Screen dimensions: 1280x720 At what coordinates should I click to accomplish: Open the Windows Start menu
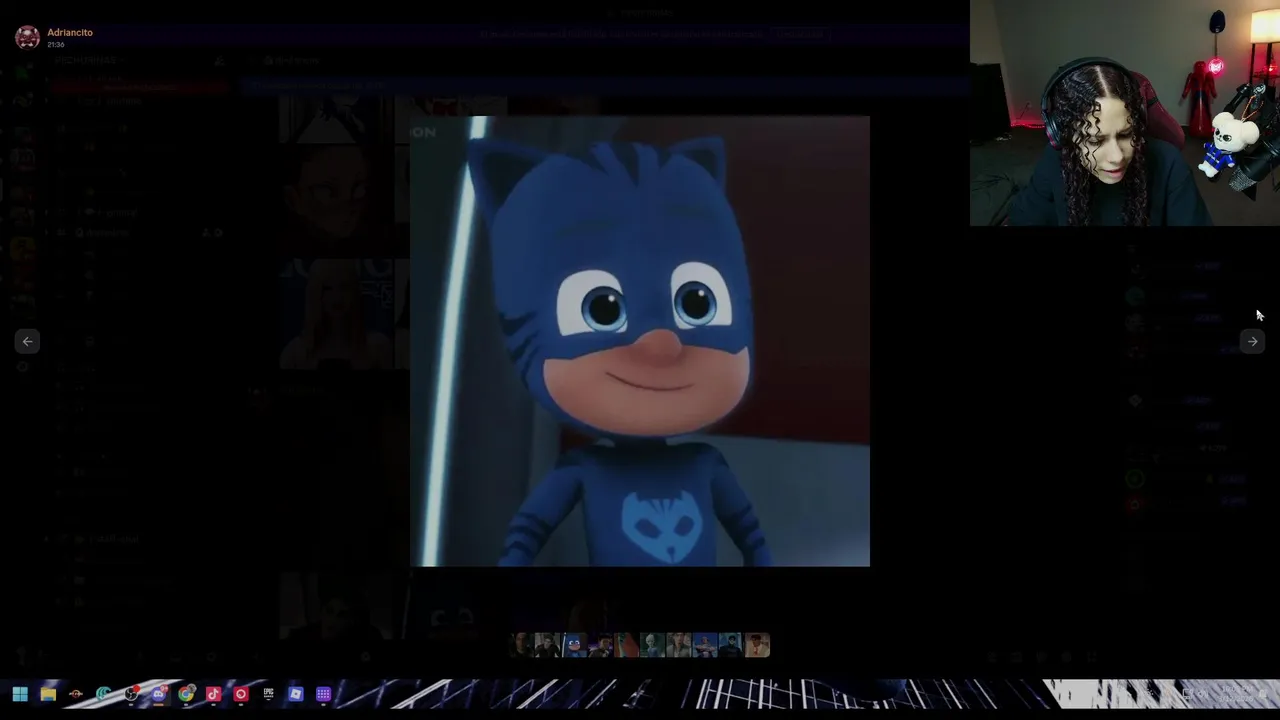(20, 694)
